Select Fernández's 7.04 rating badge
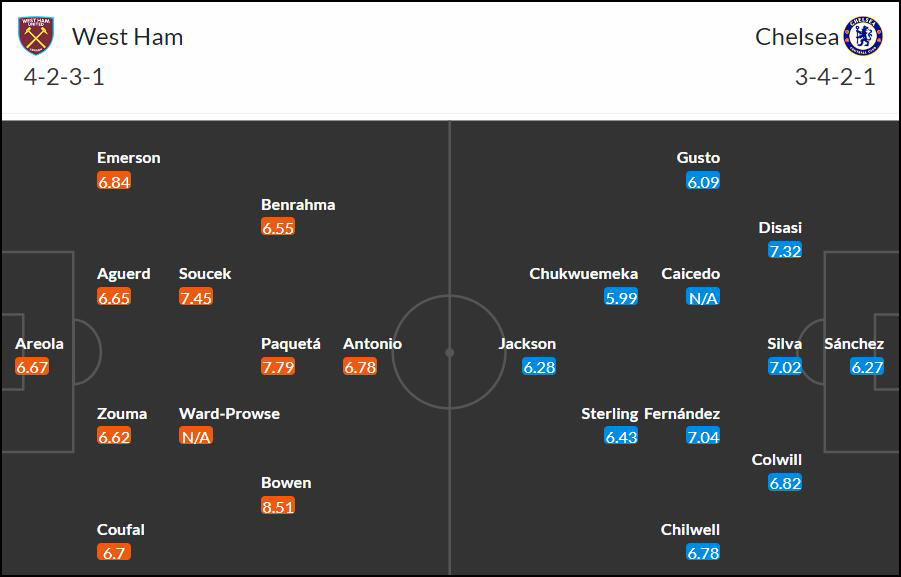This screenshot has height=577, width=901. 703,436
